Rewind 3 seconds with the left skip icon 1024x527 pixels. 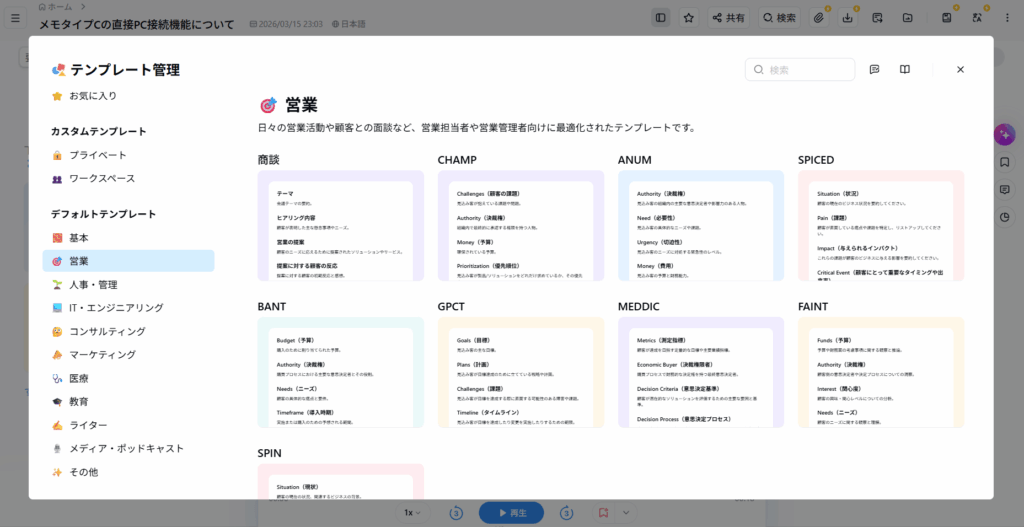pyautogui.click(x=456, y=513)
